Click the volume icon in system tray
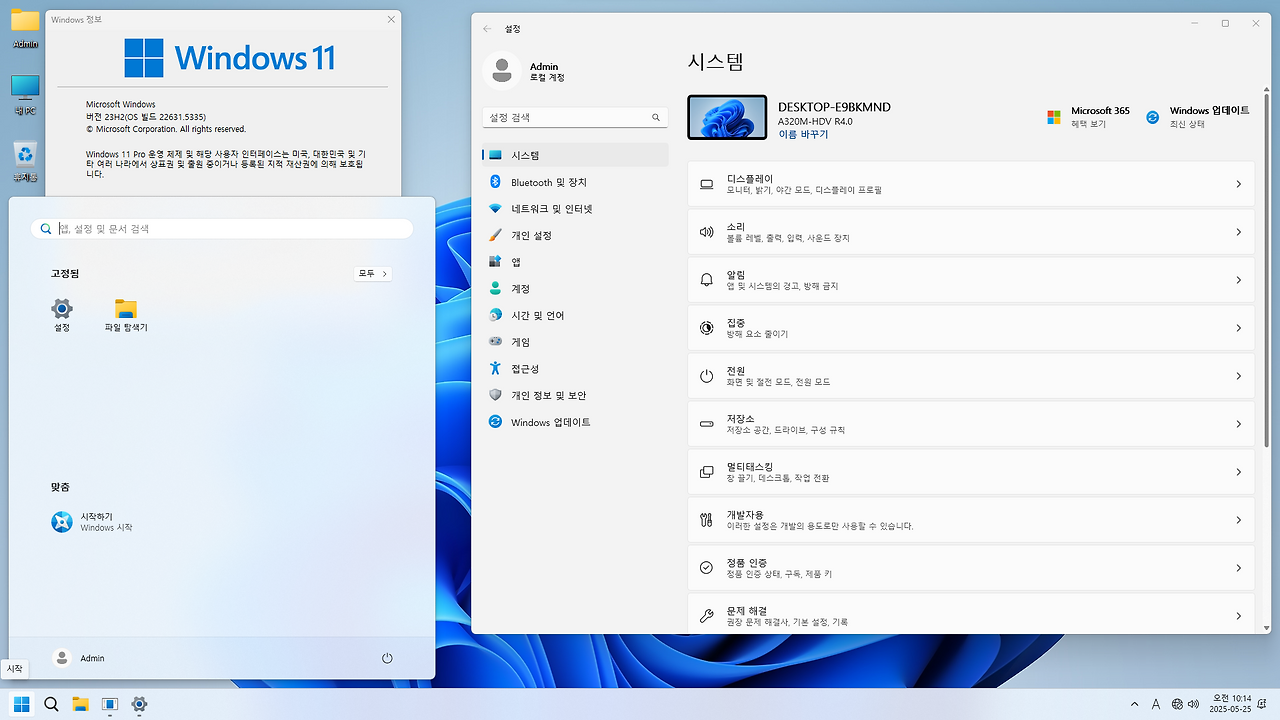 (x=1194, y=704)
